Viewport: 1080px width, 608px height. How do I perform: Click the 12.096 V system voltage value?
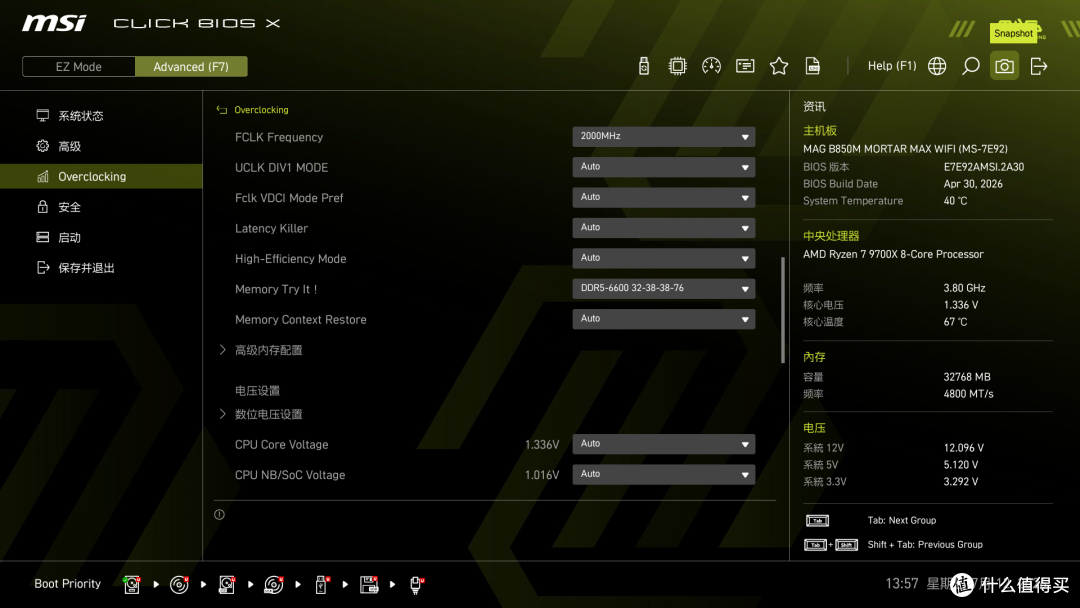(964, 448)
